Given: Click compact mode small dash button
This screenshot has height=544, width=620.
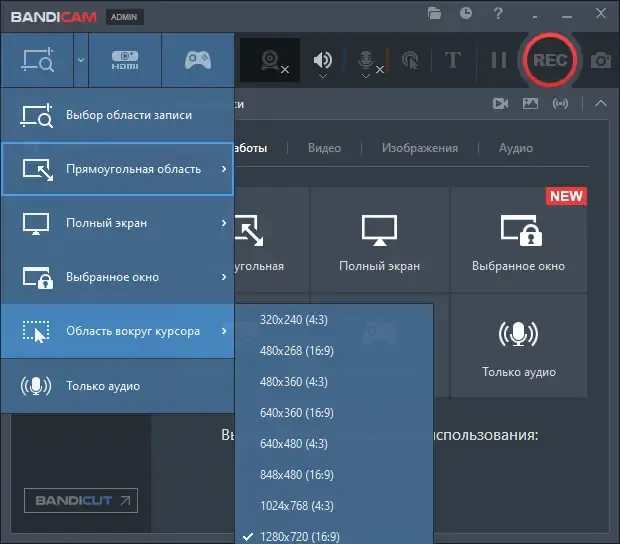Looking at the screenshot, I should click(535, 17).
